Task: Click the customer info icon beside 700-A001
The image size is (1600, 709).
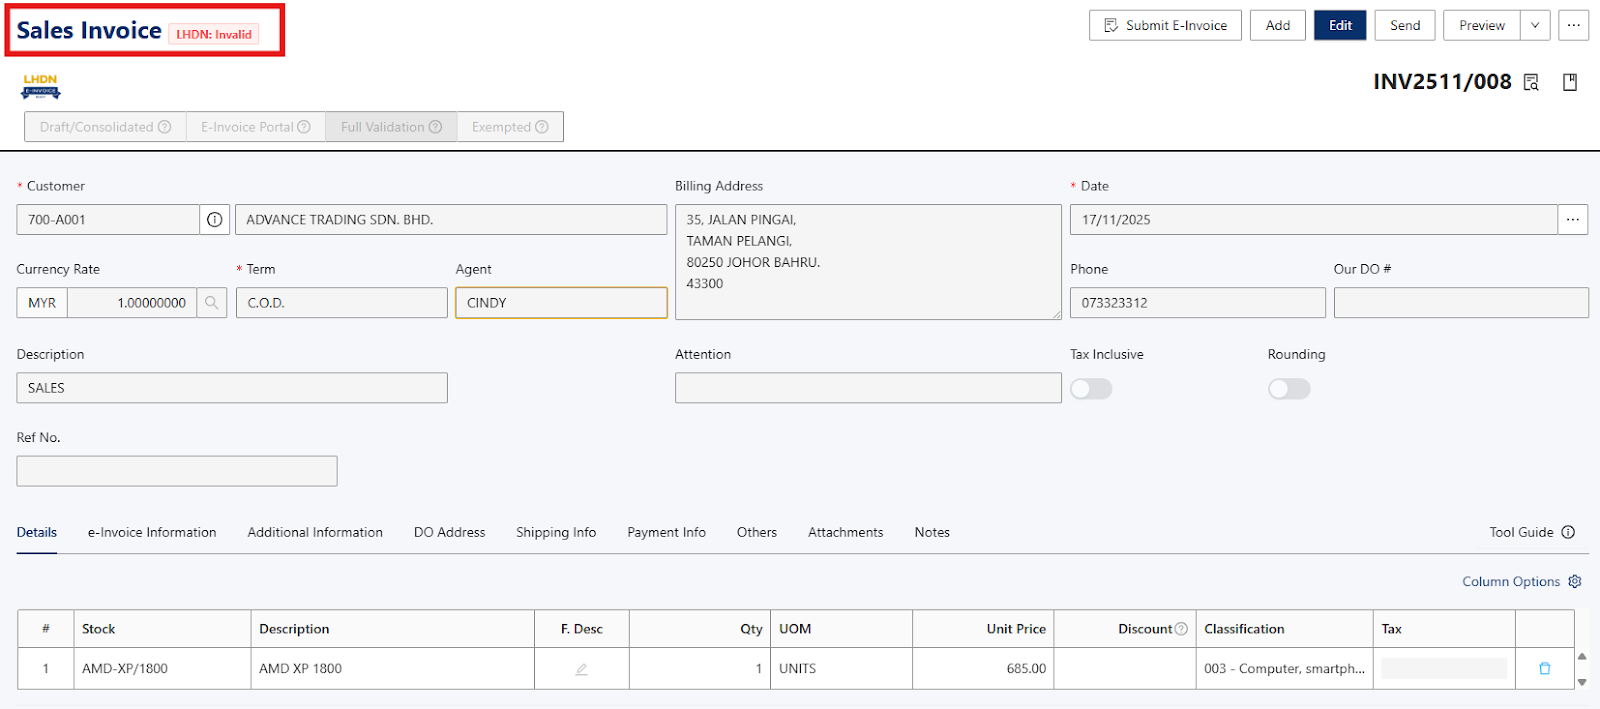Action: [214, 220]
